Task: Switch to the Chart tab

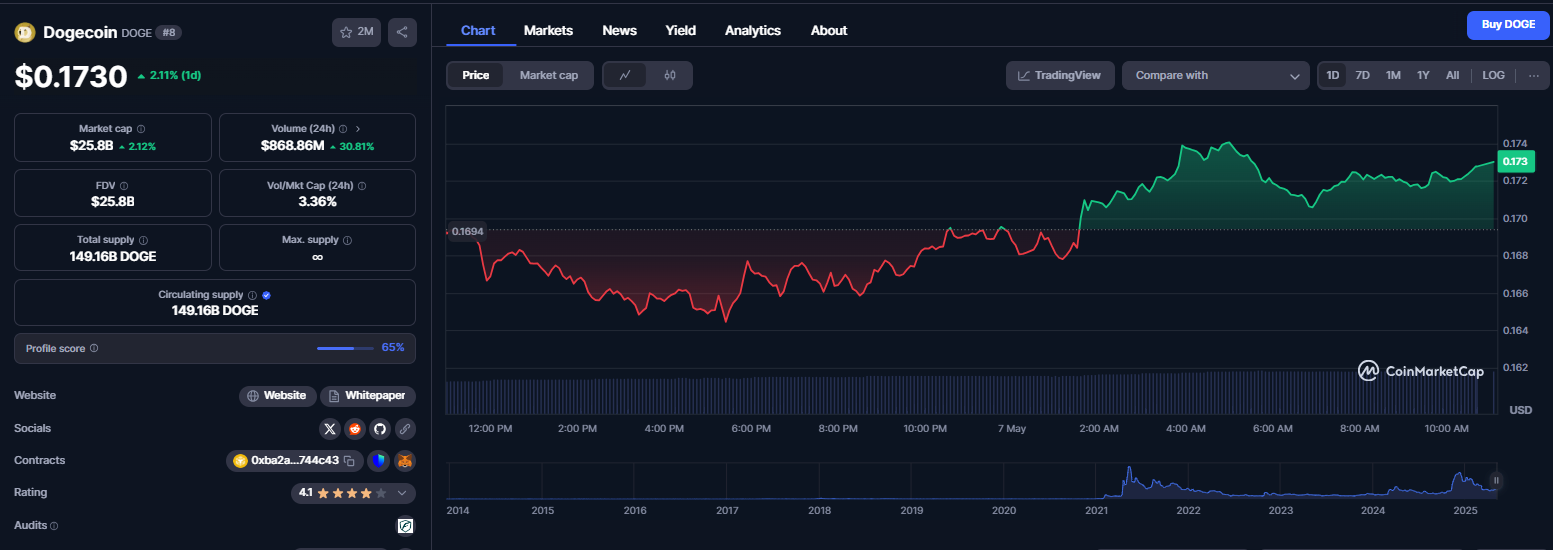Action: click(478, 30)
